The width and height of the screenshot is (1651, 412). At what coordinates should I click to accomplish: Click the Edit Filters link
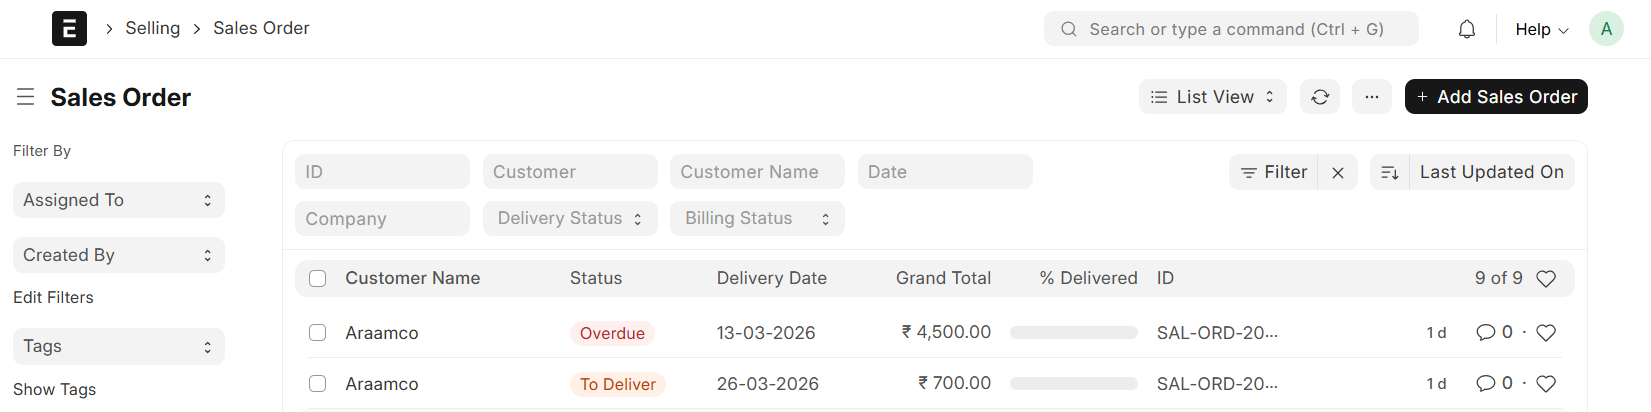pos(53,297)
